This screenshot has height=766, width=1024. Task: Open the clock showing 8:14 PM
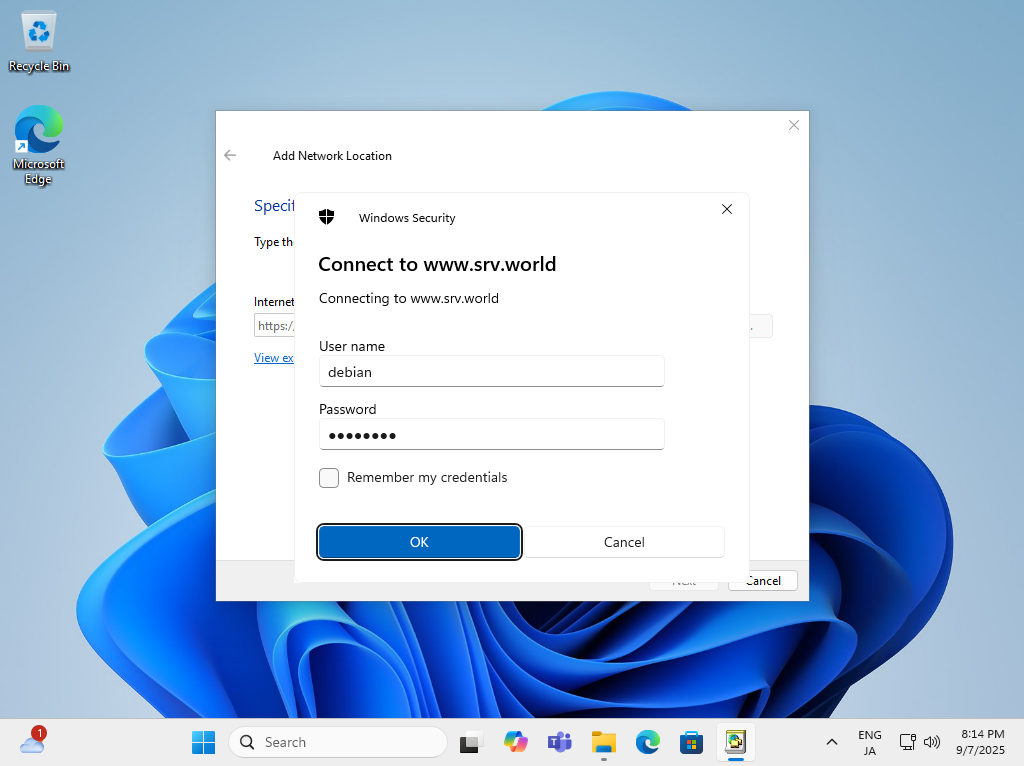pos(982,742)
